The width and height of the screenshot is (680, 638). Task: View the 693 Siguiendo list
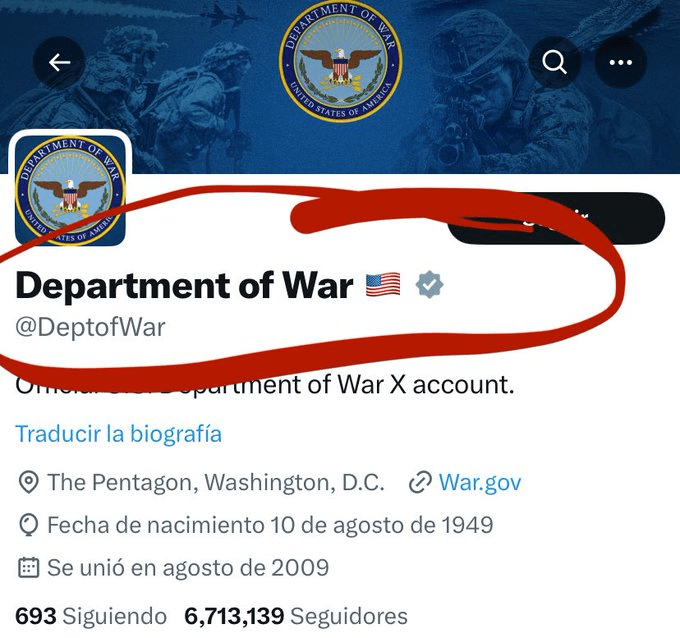click(91, 616)
